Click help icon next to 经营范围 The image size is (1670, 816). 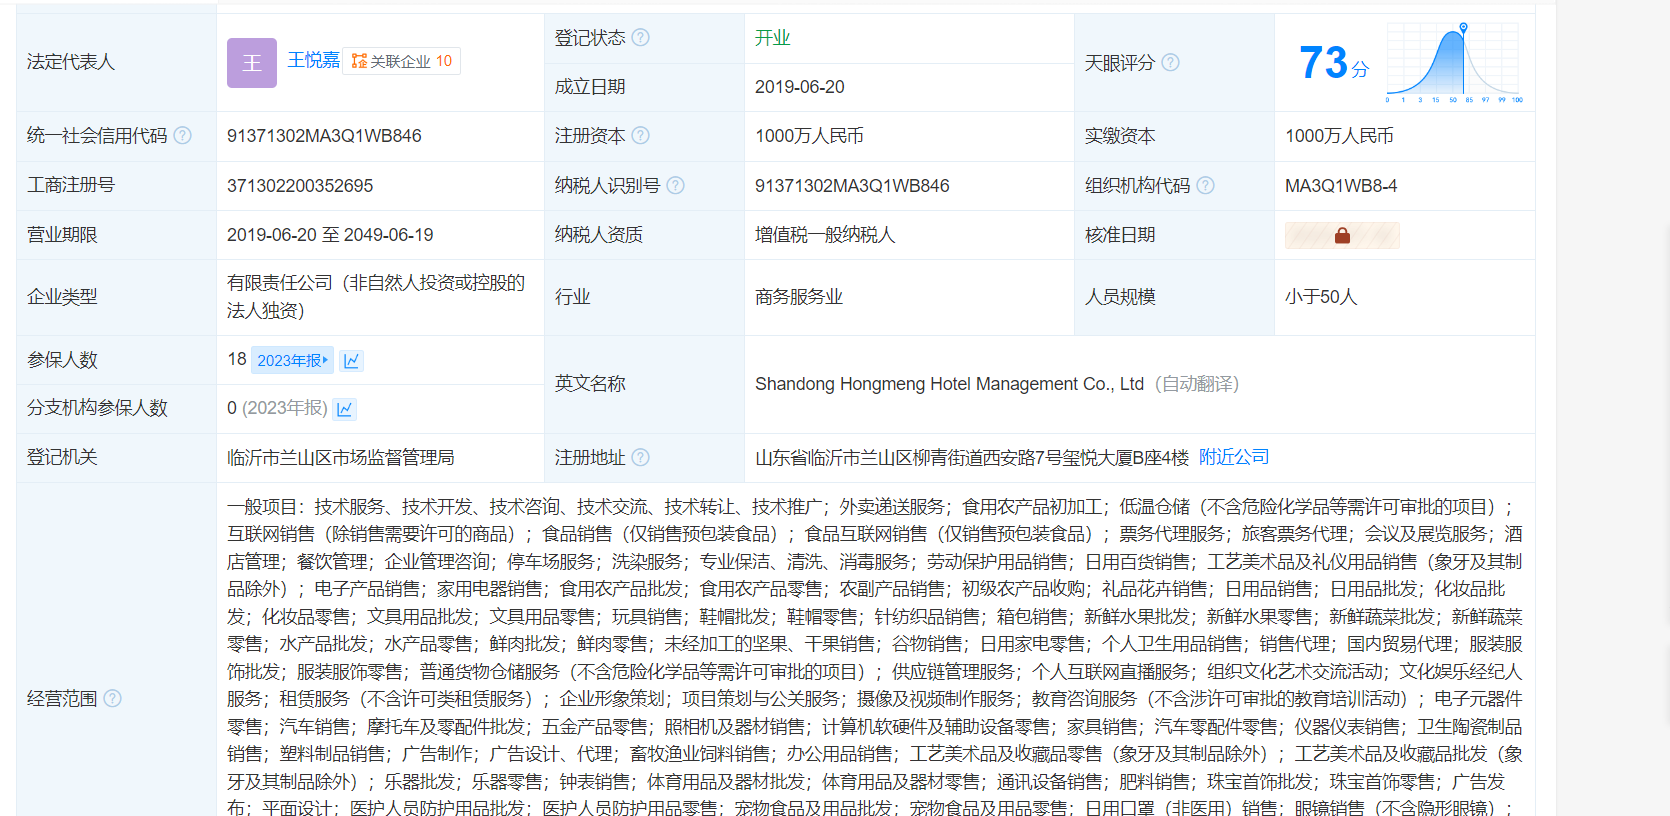pyautogui.click(x=113, y=698)
